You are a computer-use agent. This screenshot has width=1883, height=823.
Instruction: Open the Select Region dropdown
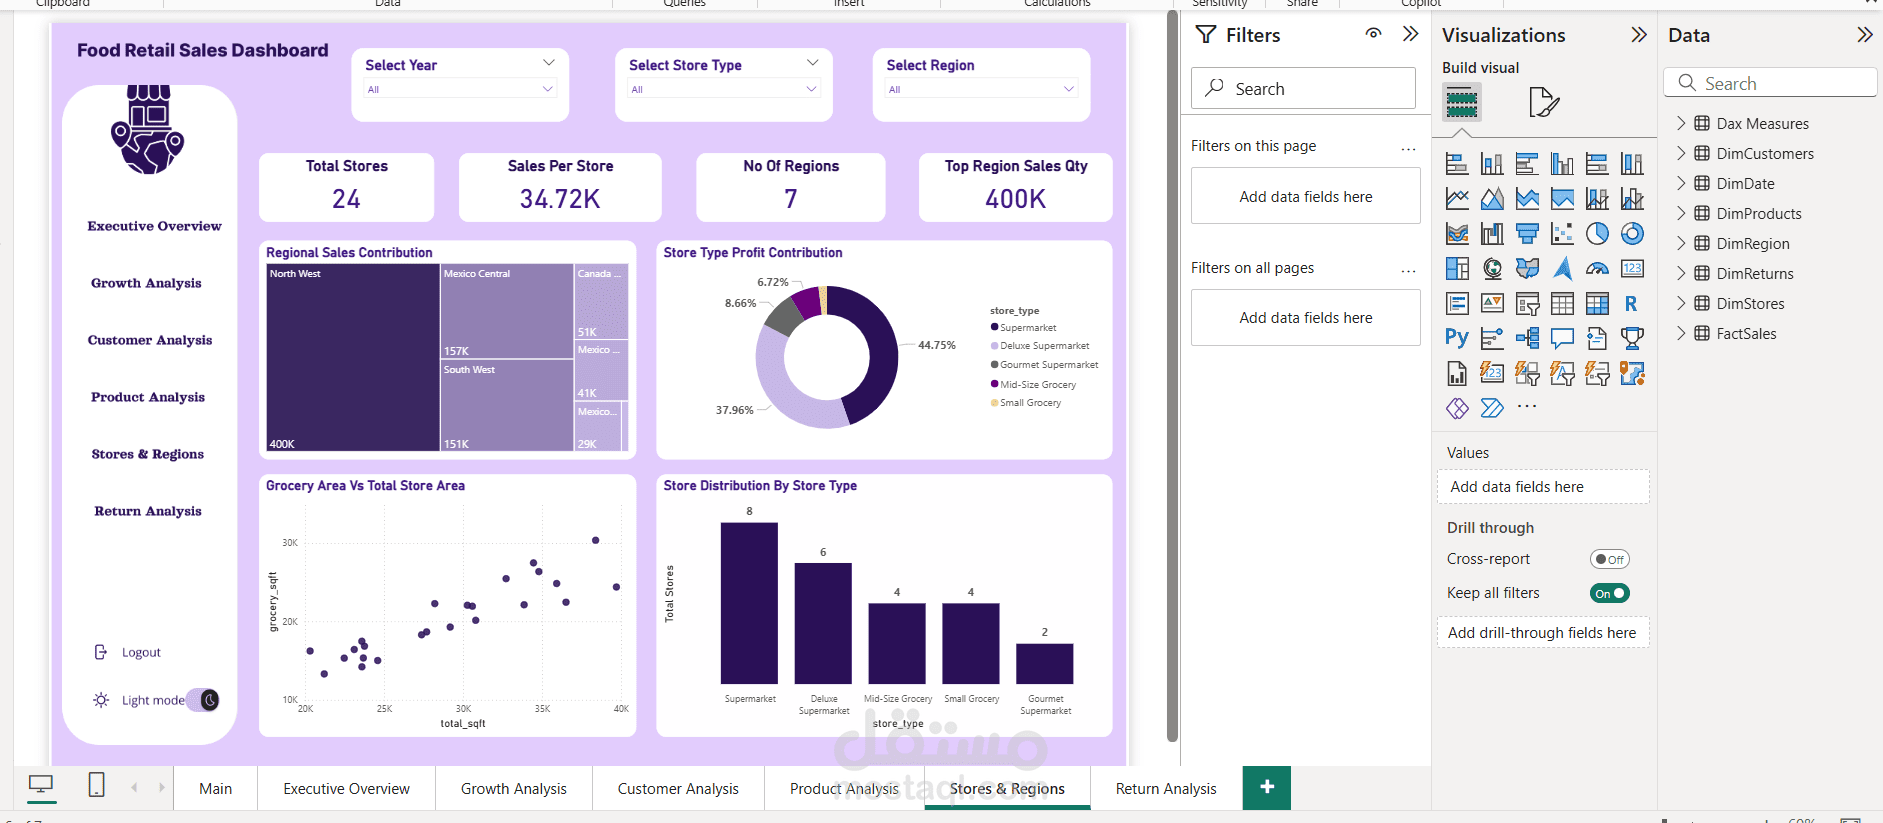tap(982, 89)
